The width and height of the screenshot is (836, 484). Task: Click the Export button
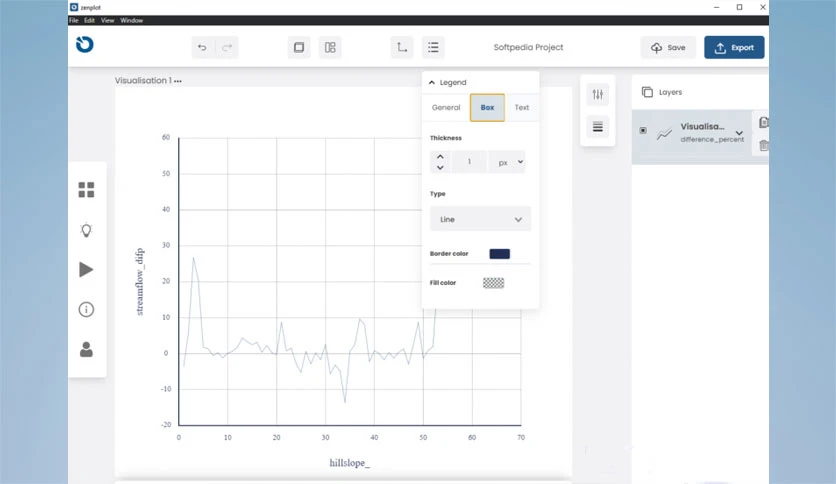pos(734,47)
